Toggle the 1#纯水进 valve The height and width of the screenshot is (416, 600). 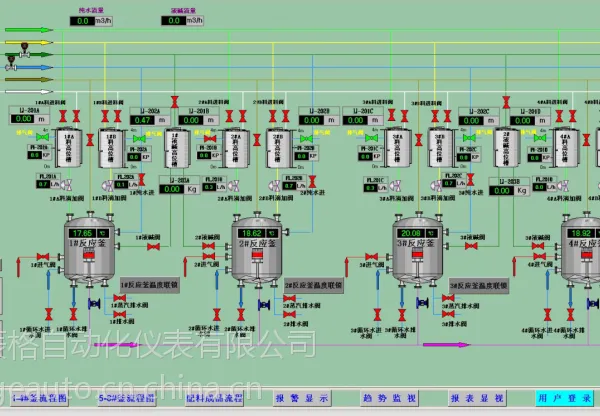[142, 179]
